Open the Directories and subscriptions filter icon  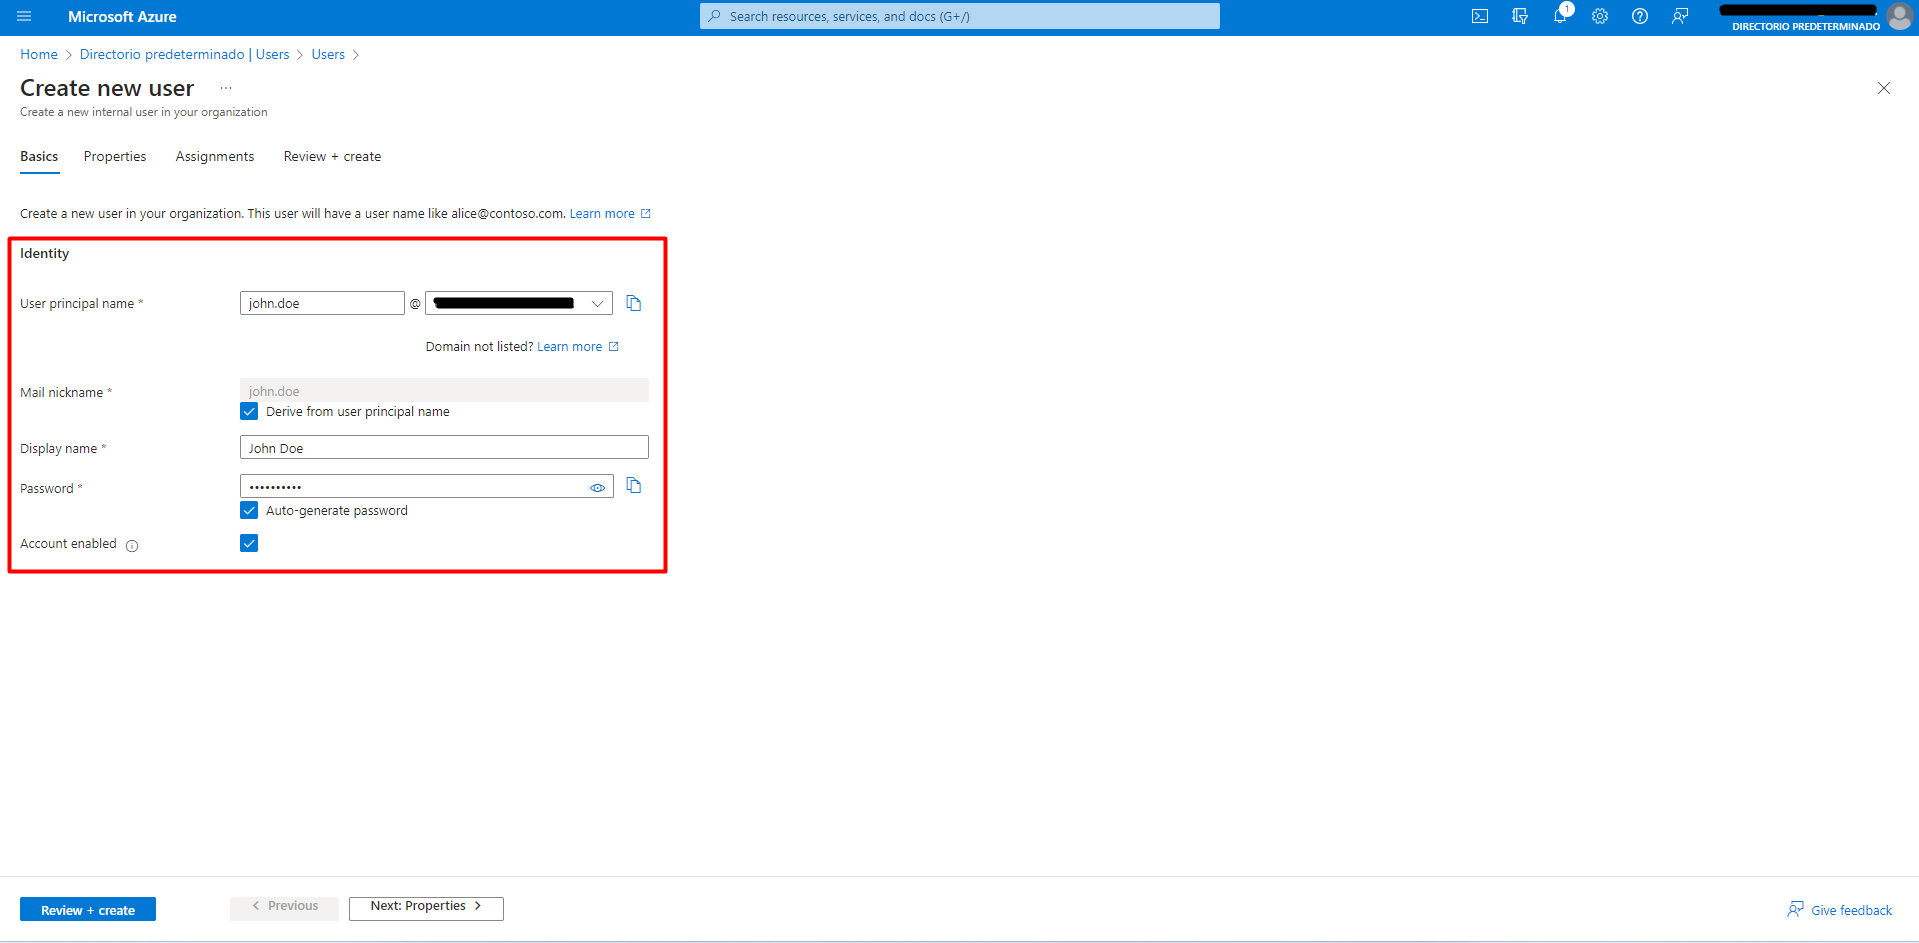point(1520,16)
